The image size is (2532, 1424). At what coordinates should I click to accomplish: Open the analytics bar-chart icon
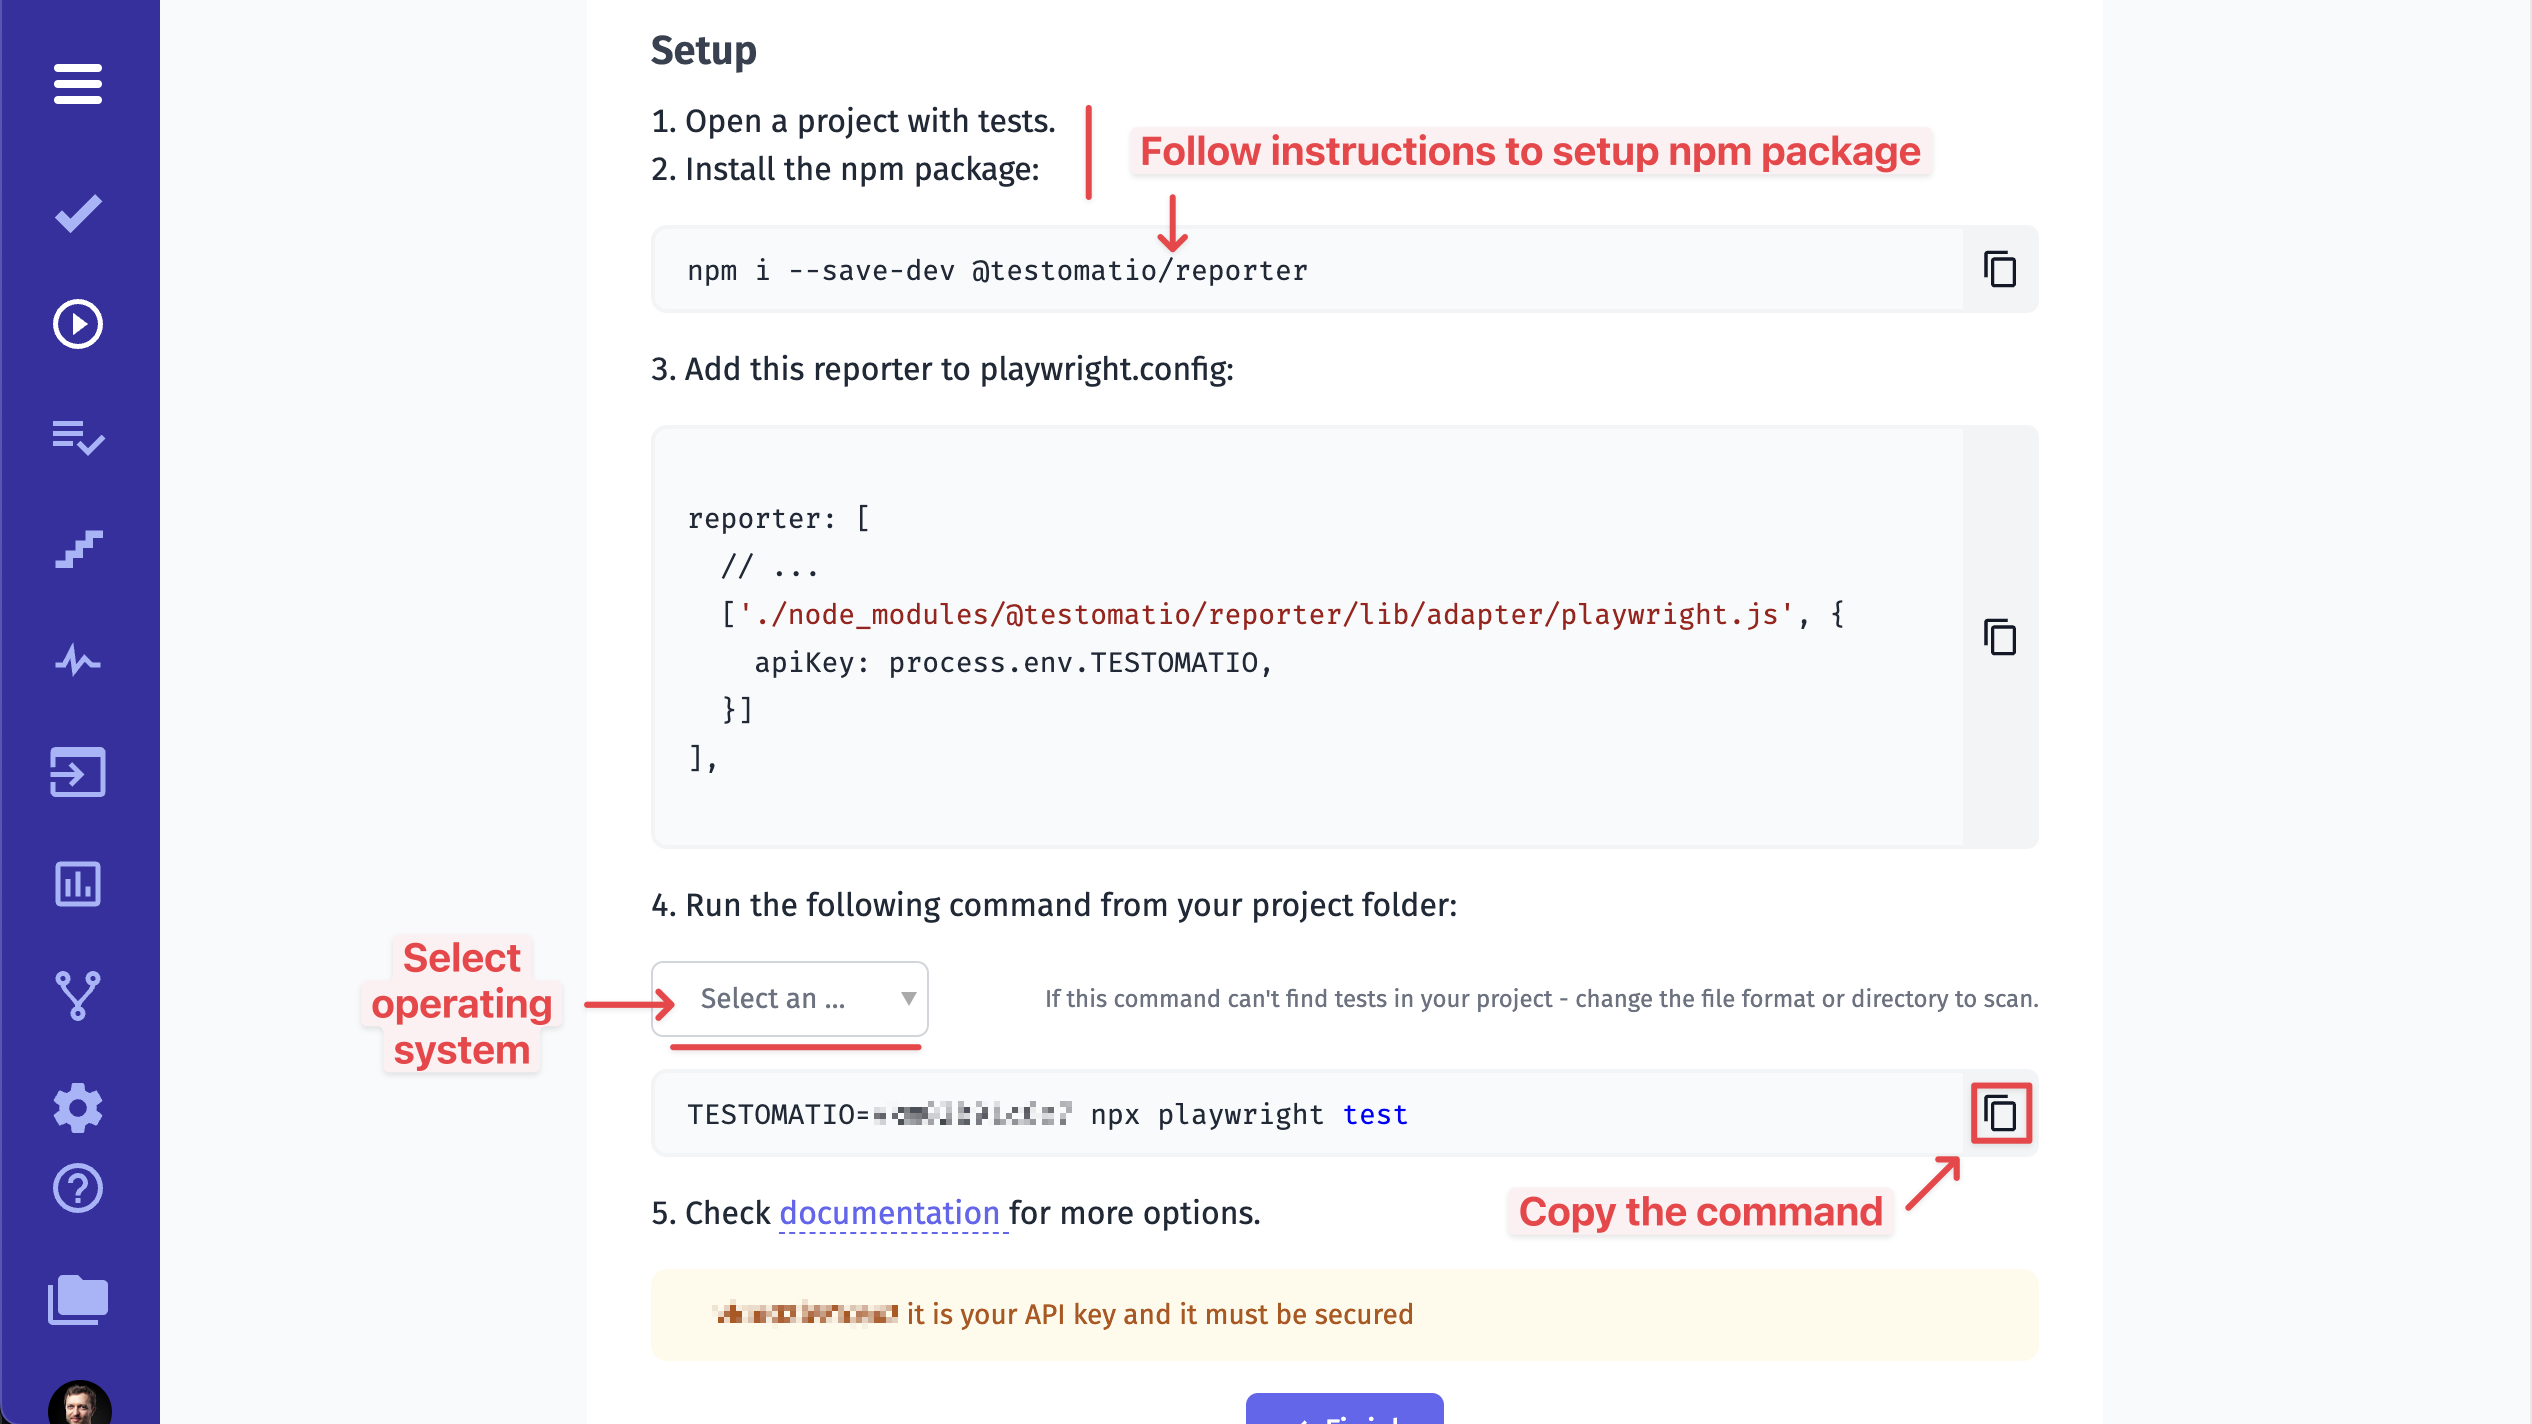78,884
